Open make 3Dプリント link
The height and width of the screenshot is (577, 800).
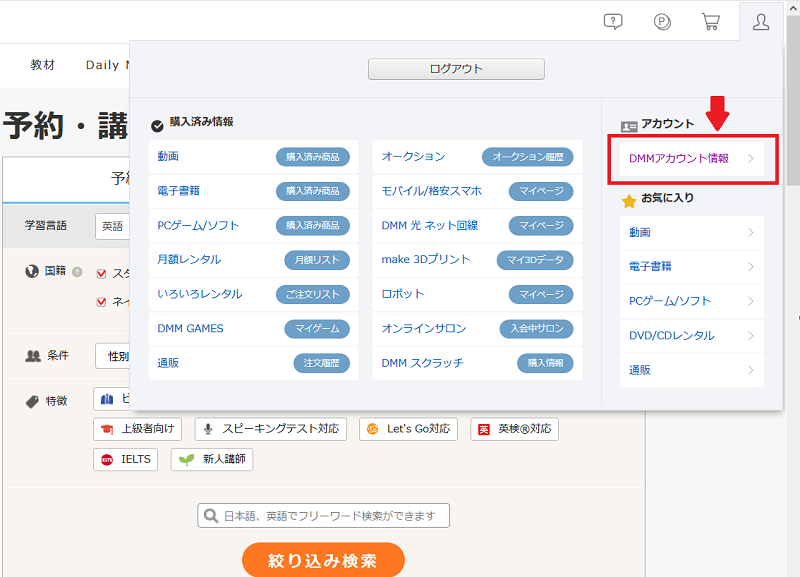[426, 259]
